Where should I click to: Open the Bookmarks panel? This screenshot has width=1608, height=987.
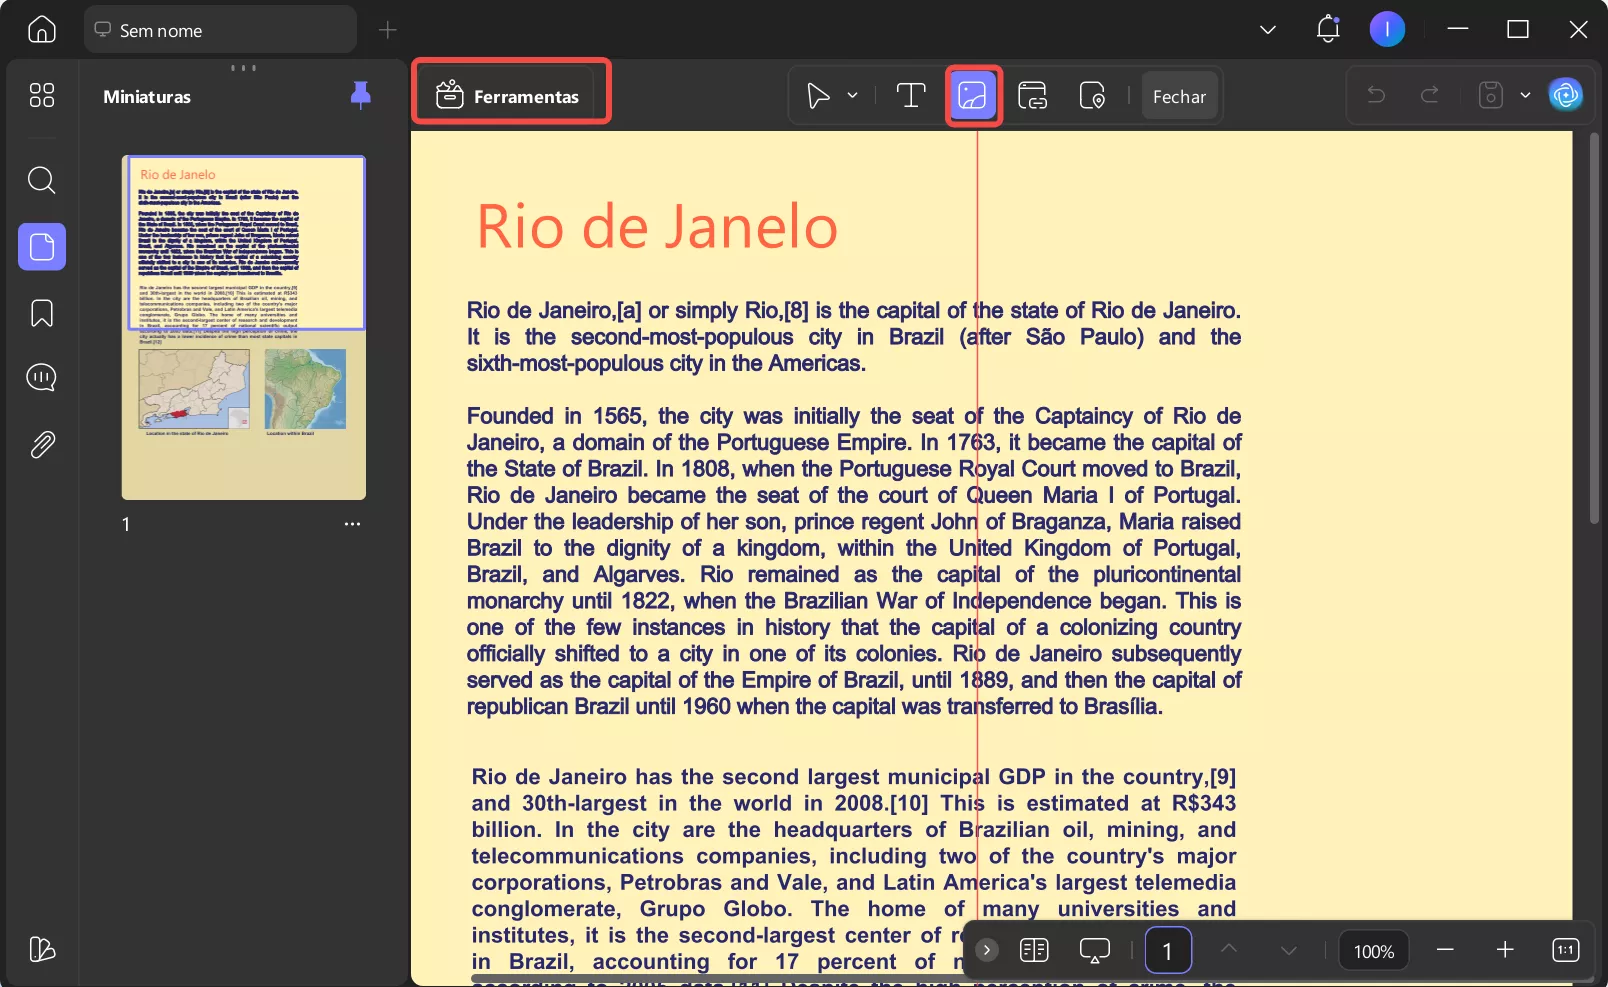(41, 313)
